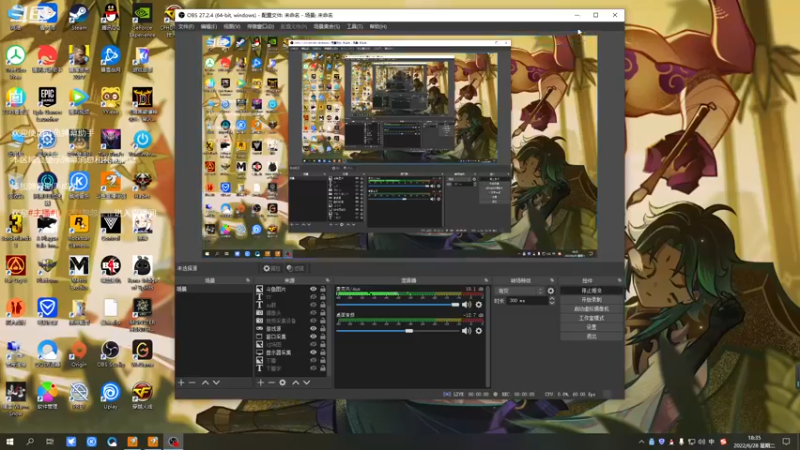800x450 pixels.
Task: Pop out the Sources (来源) dock icon
Action: pyautogui.click(x=328, y=280)
